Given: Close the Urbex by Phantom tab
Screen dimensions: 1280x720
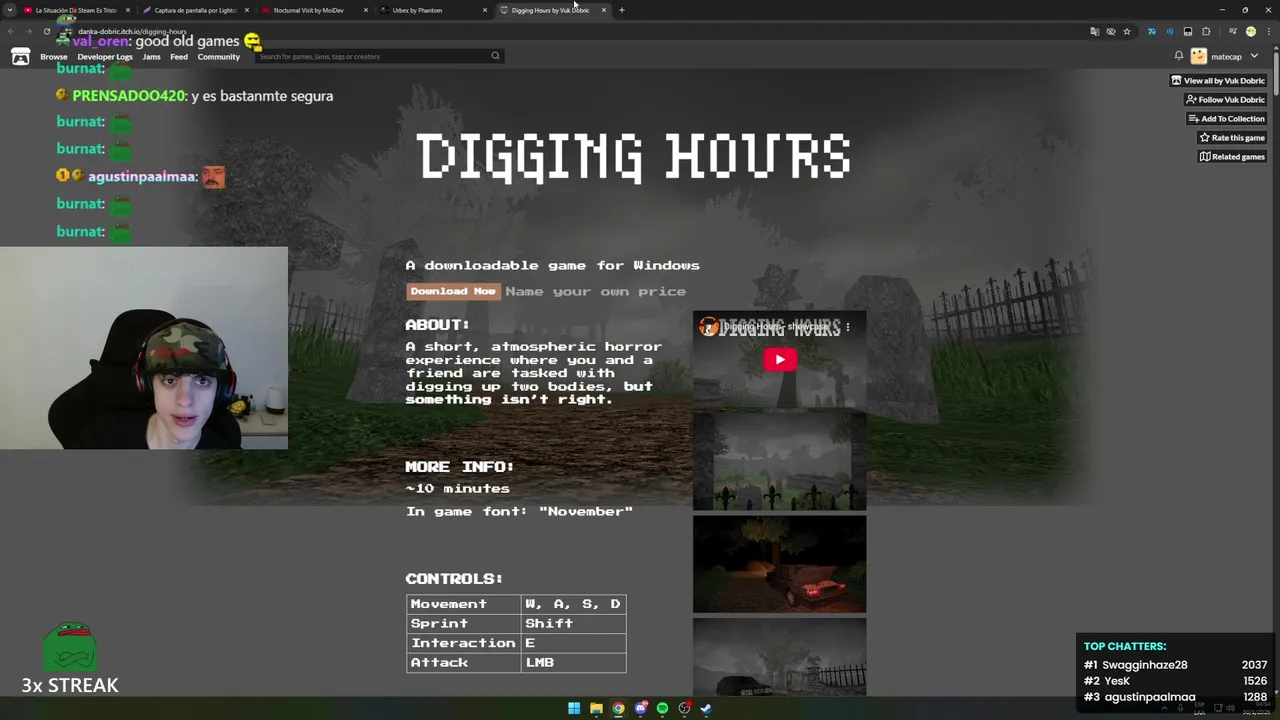Looking at the screenshot, I should (485, 10).
